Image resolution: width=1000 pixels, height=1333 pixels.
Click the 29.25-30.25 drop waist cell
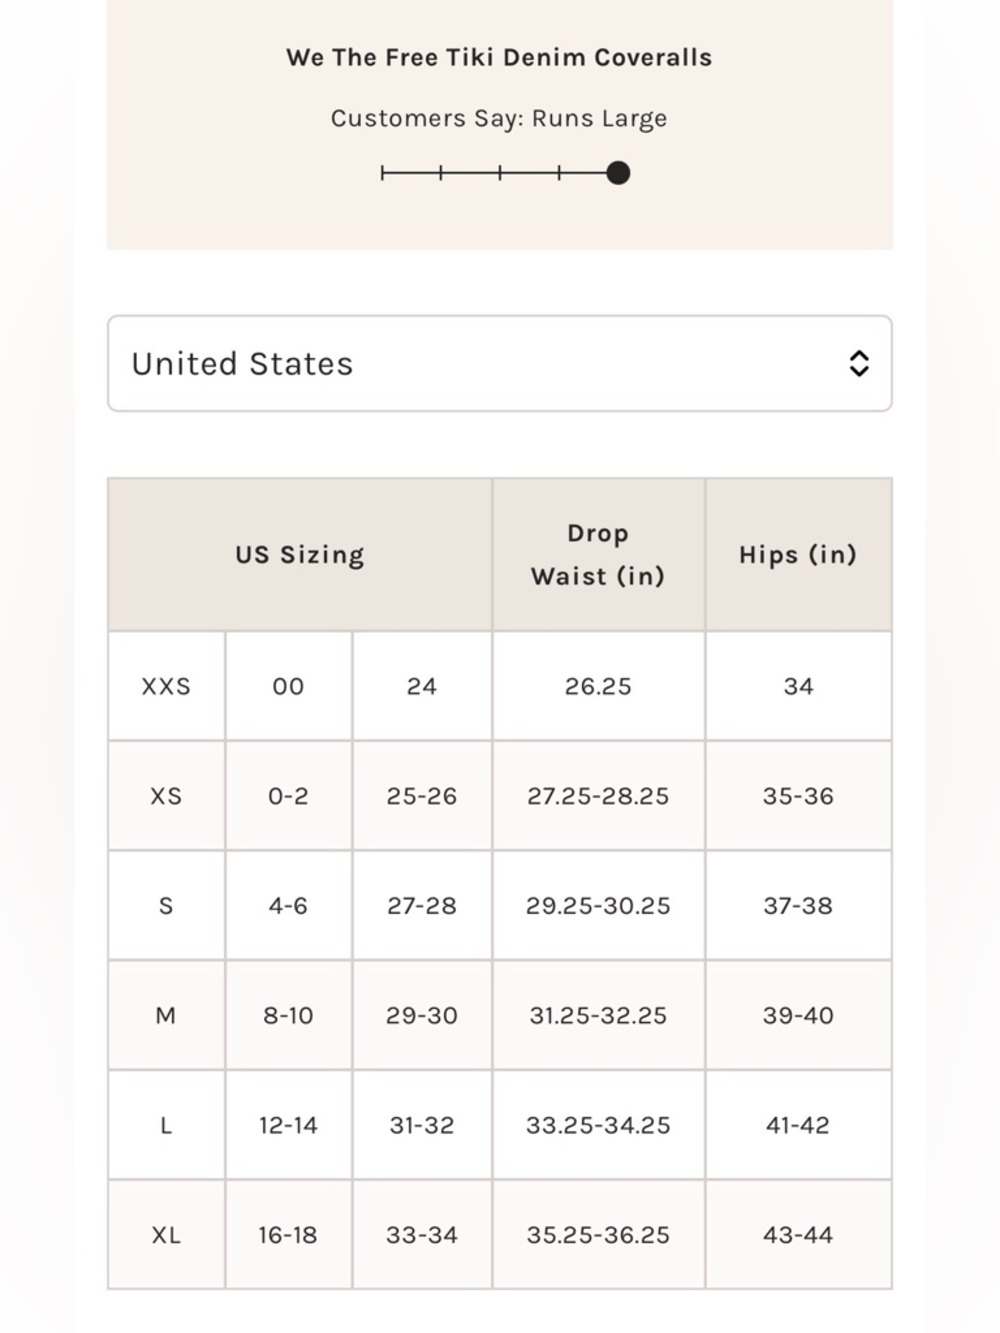tap(598, 906)
